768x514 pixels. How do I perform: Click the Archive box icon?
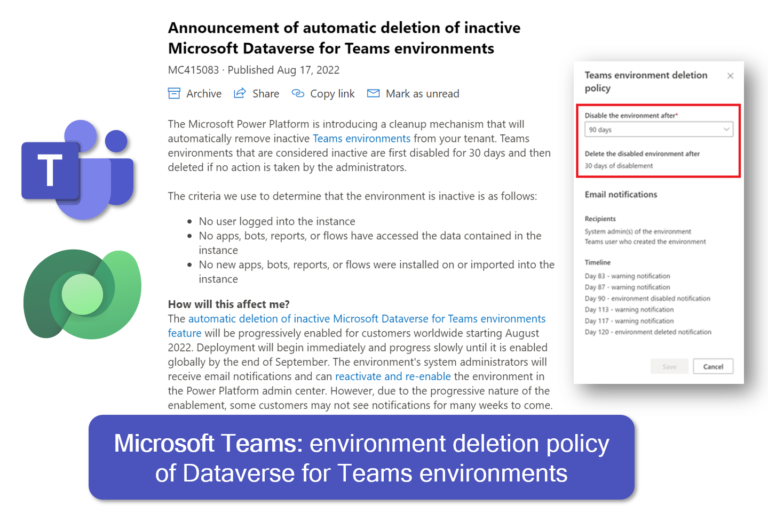pos(175,94)
